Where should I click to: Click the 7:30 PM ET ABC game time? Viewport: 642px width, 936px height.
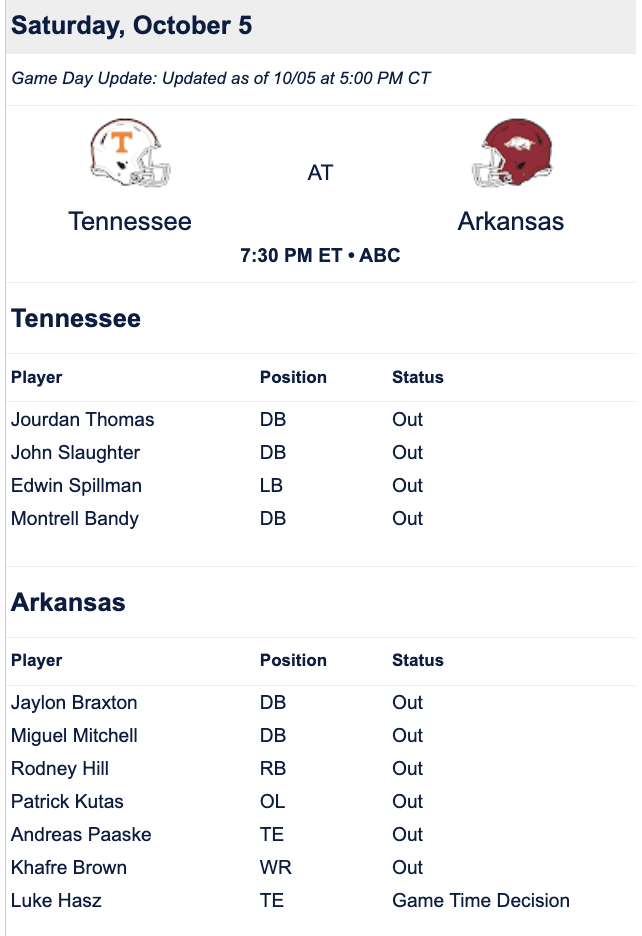pyautogui.click(x=320, y=255)
